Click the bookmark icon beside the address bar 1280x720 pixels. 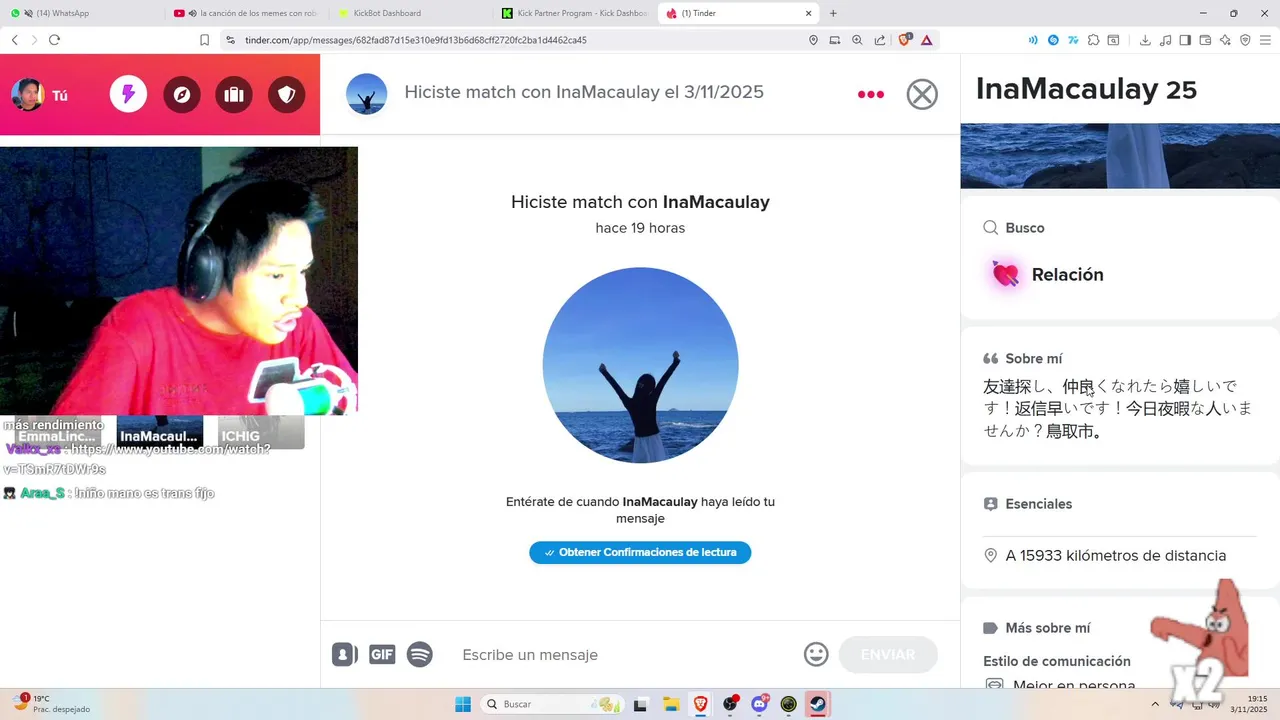coord(204,40)
